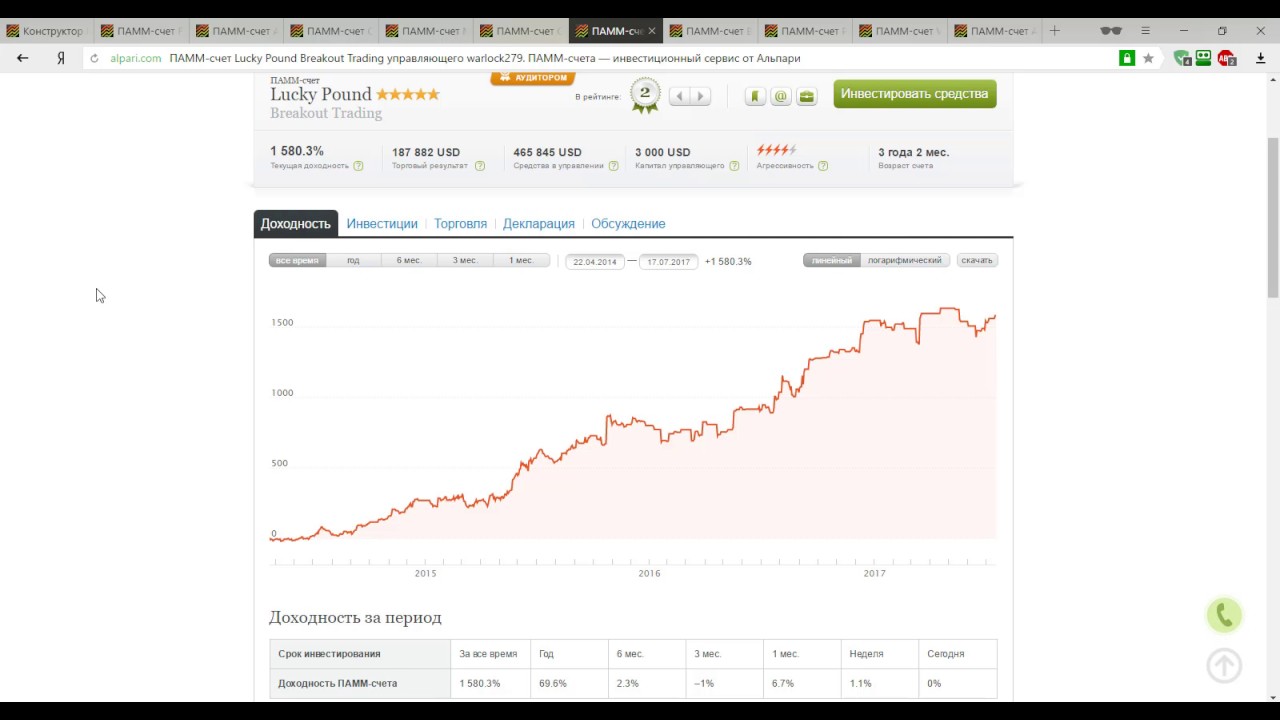Open help icon next to Торговый результат
This screenshot has height=720, width=1280.
click(x=479, y=166)
